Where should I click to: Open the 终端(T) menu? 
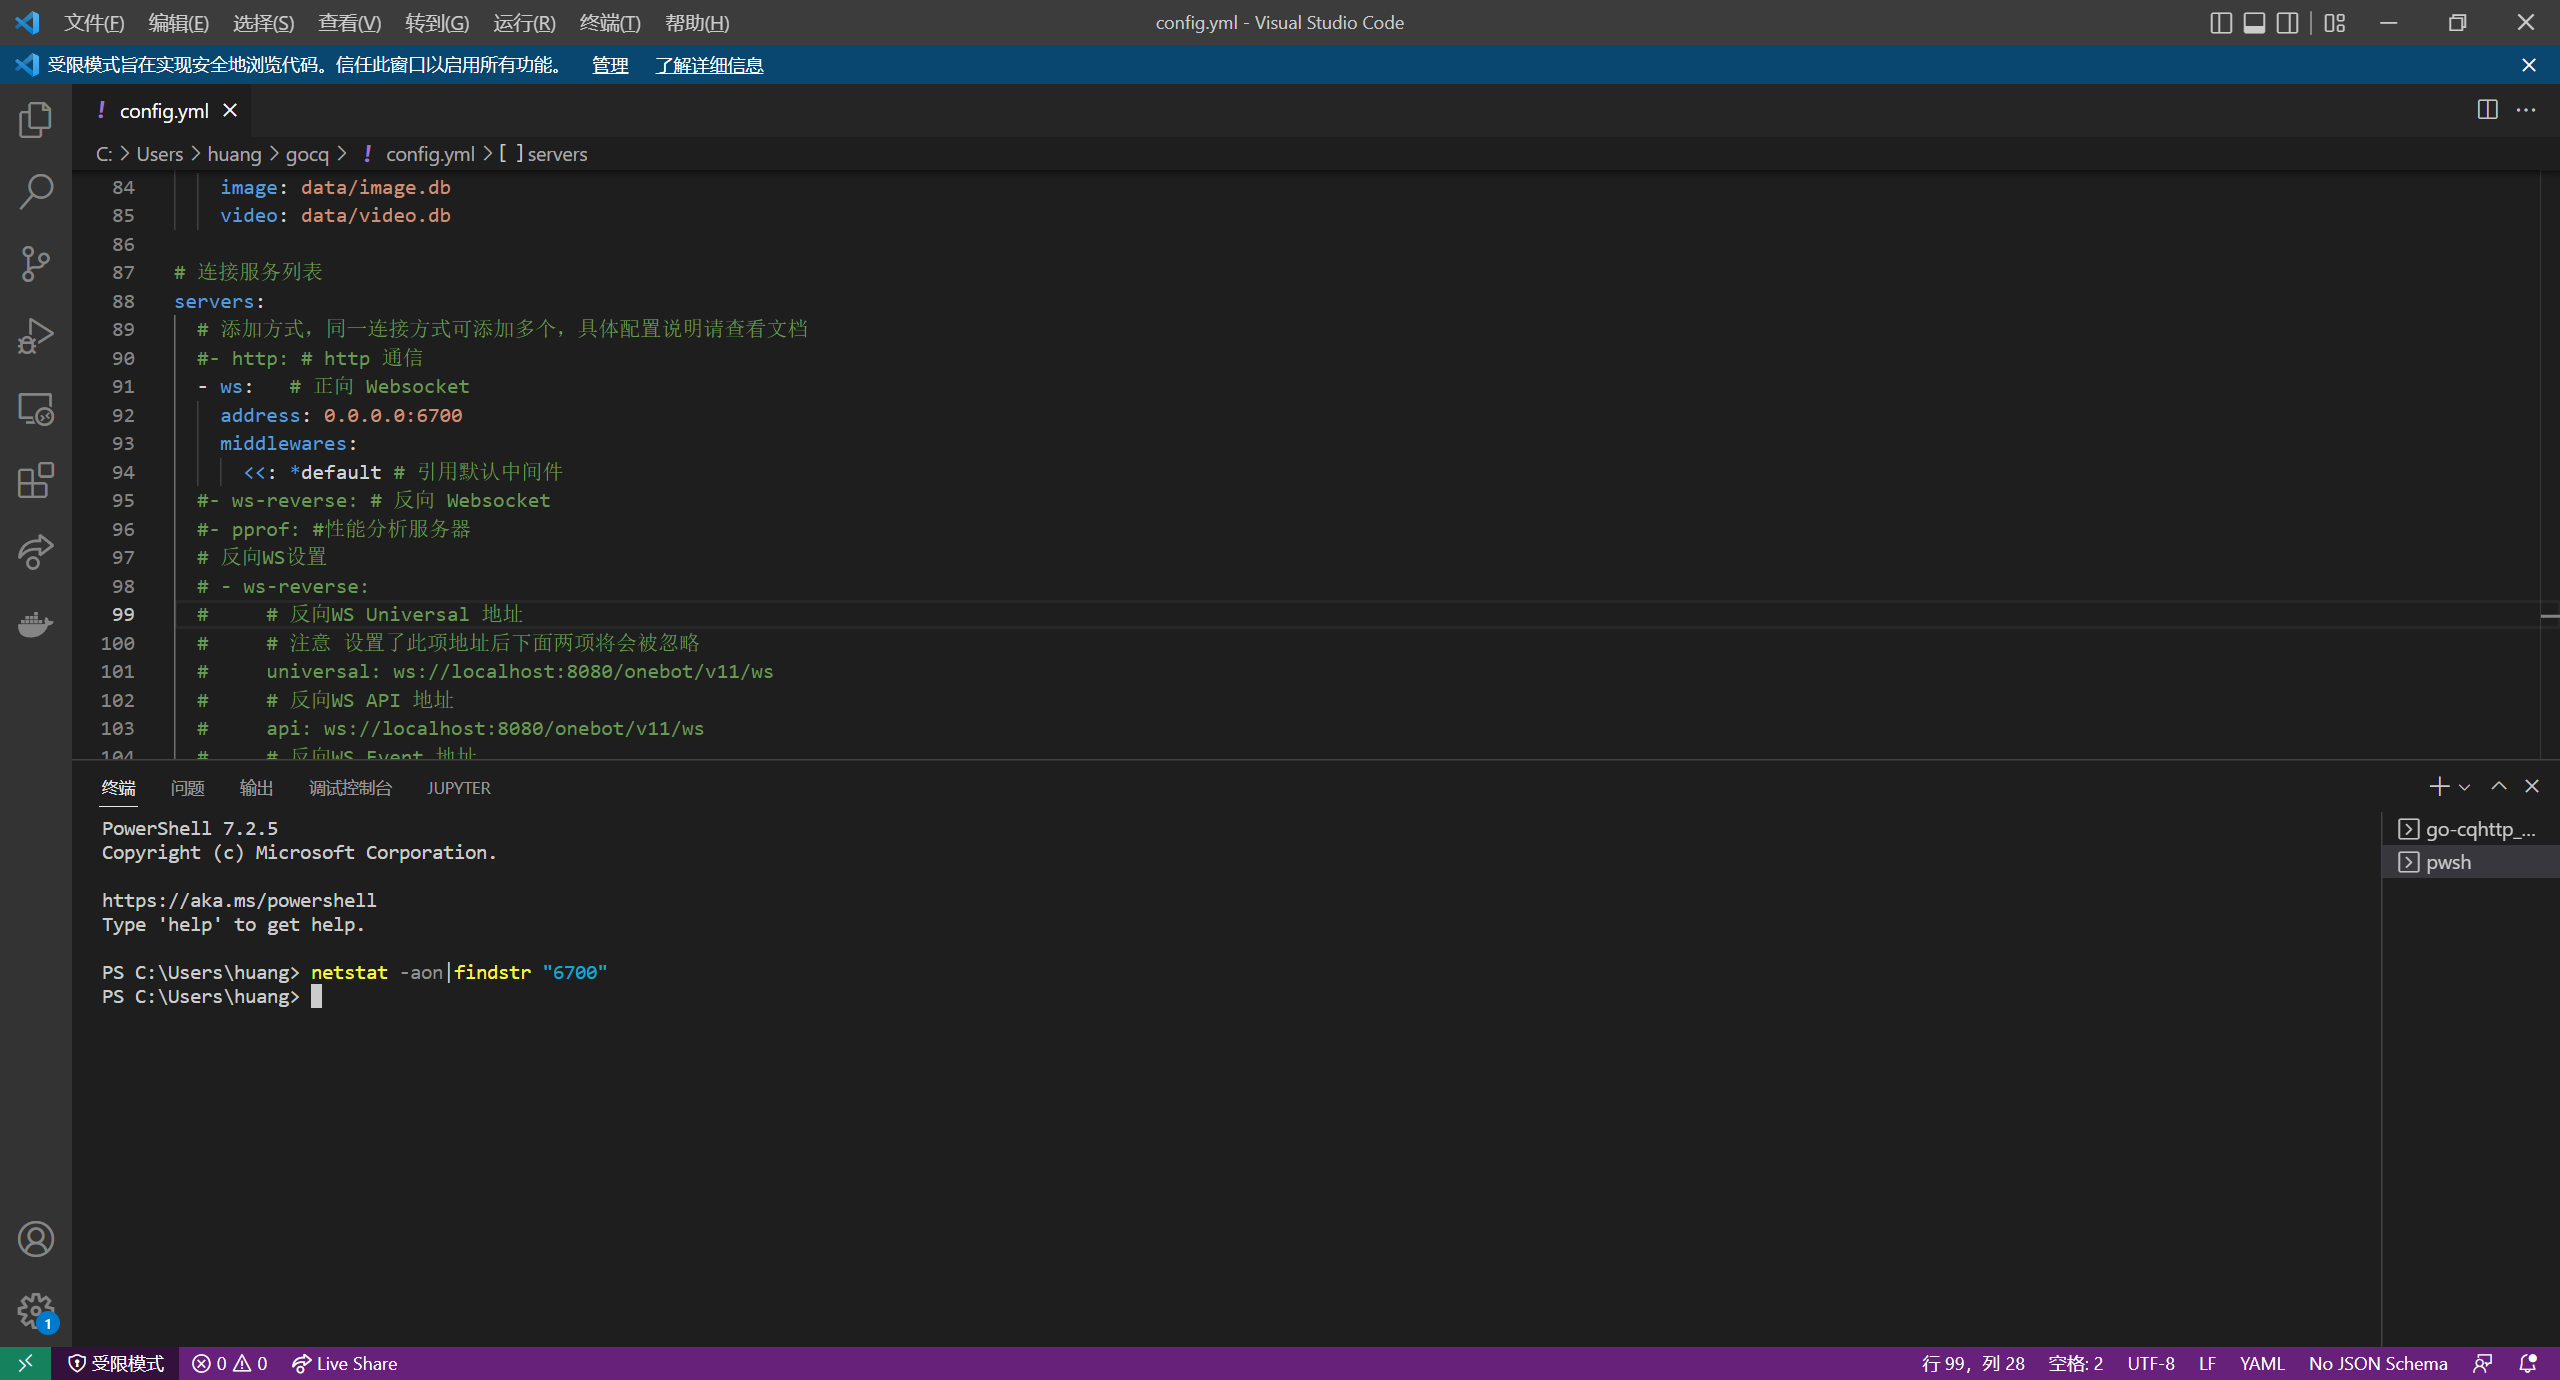[x=610, y=23]
